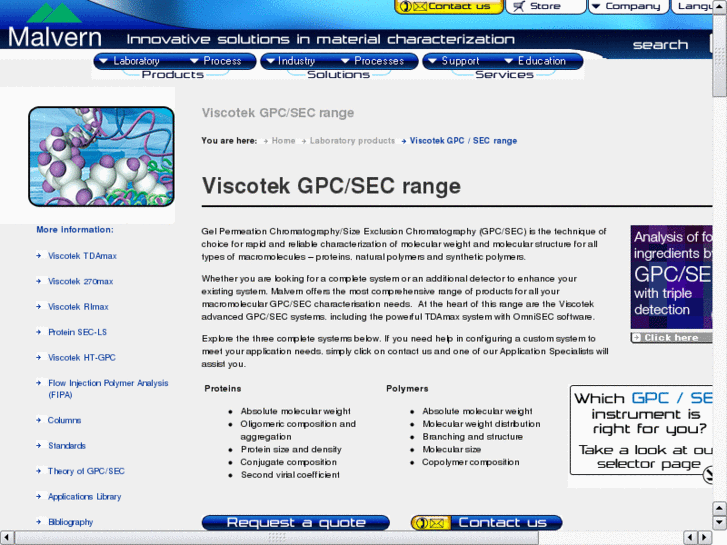The image size is (727, 545).
Task: Click the yellow Contact us button at top
Action: coord(449,6)
